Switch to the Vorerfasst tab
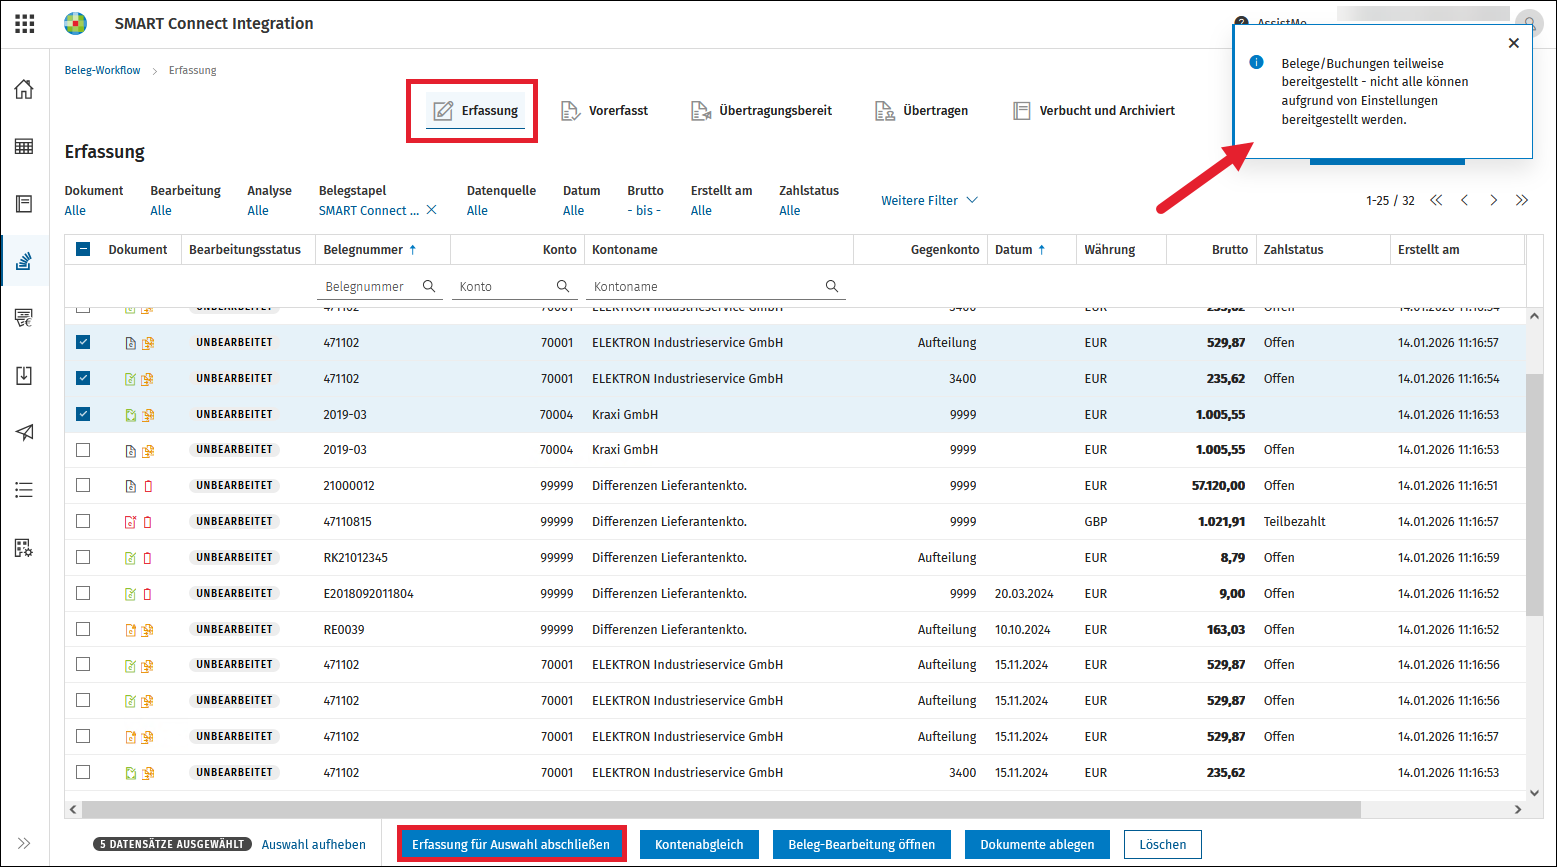Viewport: 1557px width, 867px height. click(x=604, y=111)
